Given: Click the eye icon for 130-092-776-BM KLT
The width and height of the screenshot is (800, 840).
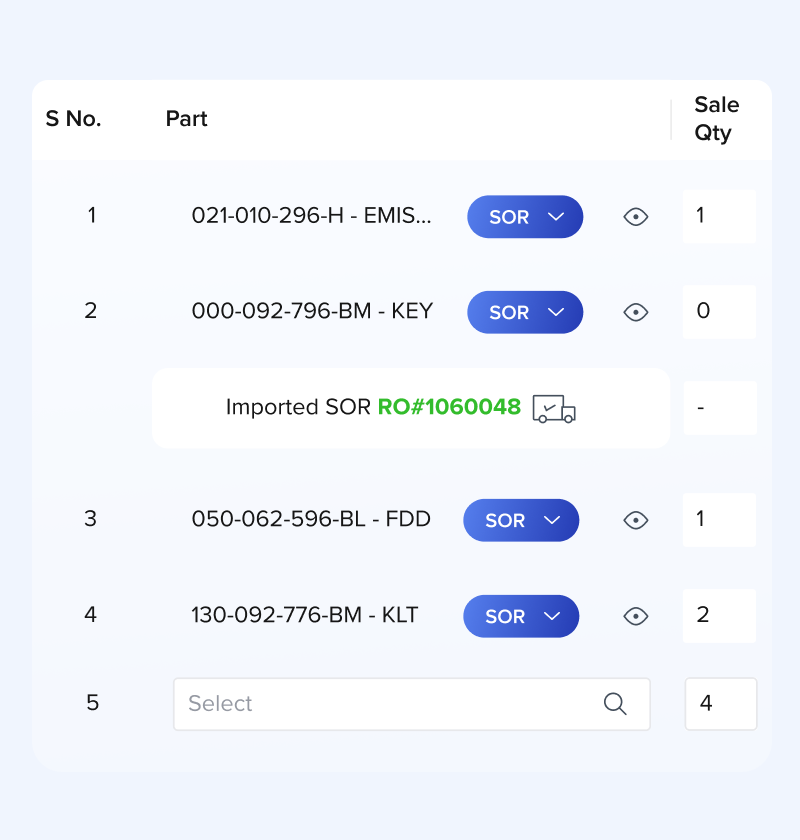Looking at the screenshot, I should coord(635,616).
